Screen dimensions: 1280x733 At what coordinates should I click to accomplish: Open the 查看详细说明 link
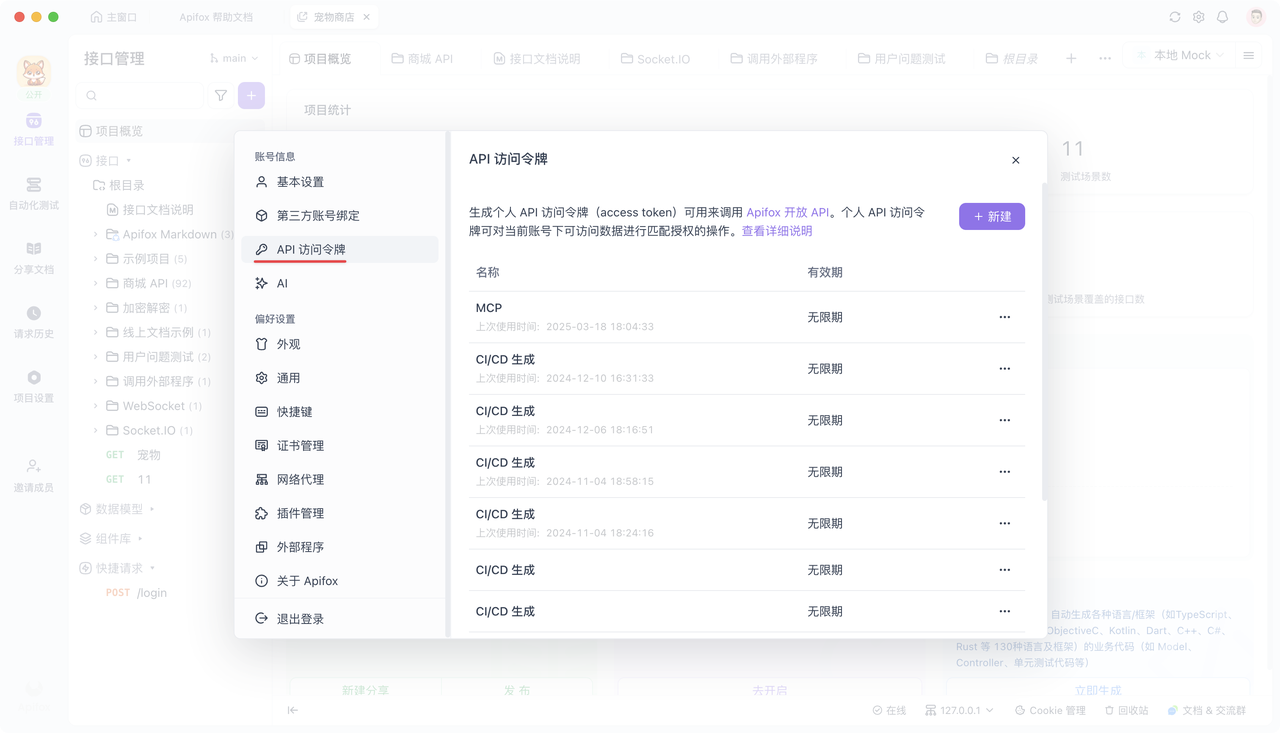[777, 231]
